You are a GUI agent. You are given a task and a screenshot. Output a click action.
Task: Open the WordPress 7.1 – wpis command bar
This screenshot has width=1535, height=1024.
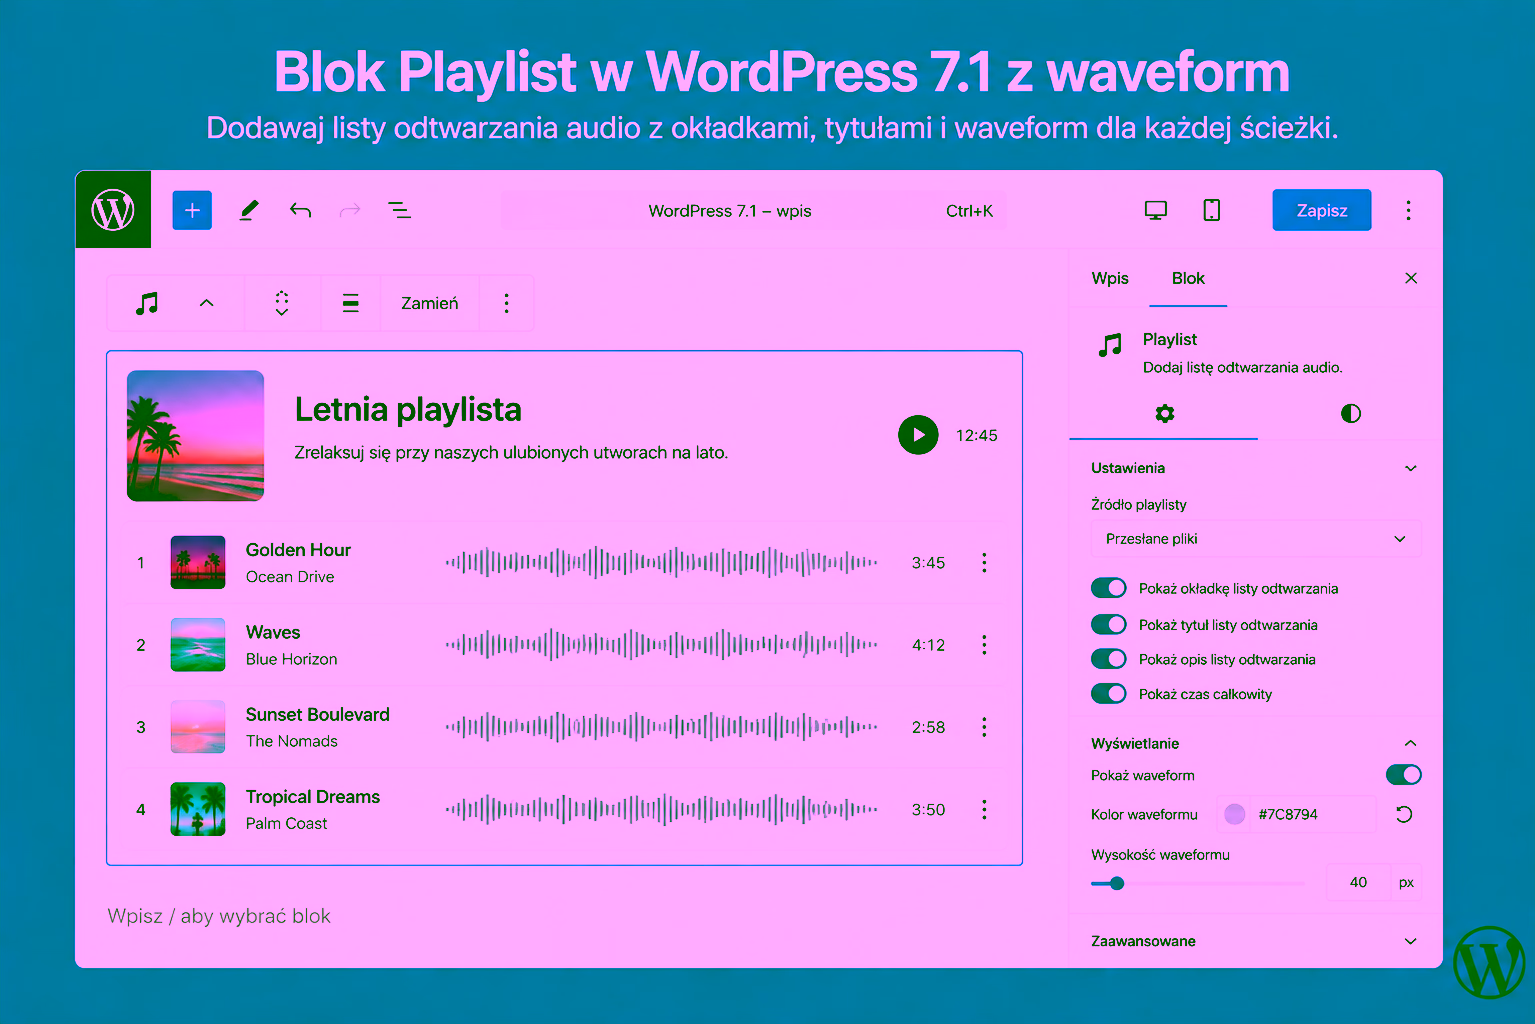pyautogui.click(x=753, y=211)
